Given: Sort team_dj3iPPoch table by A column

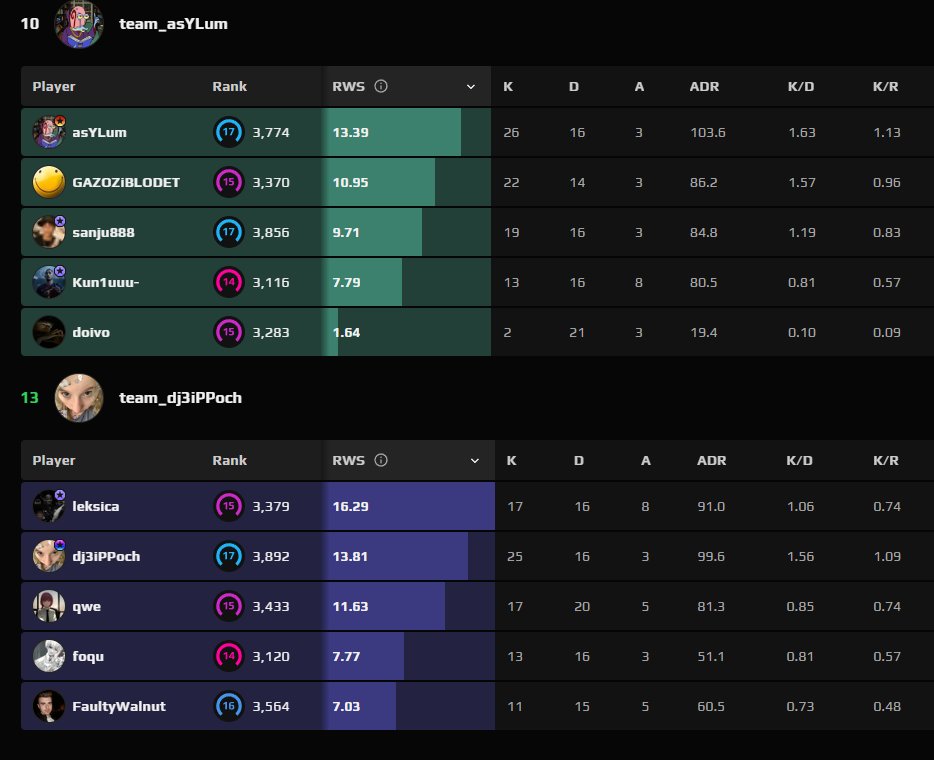Looking at the screenshot, I should (646, 460).
